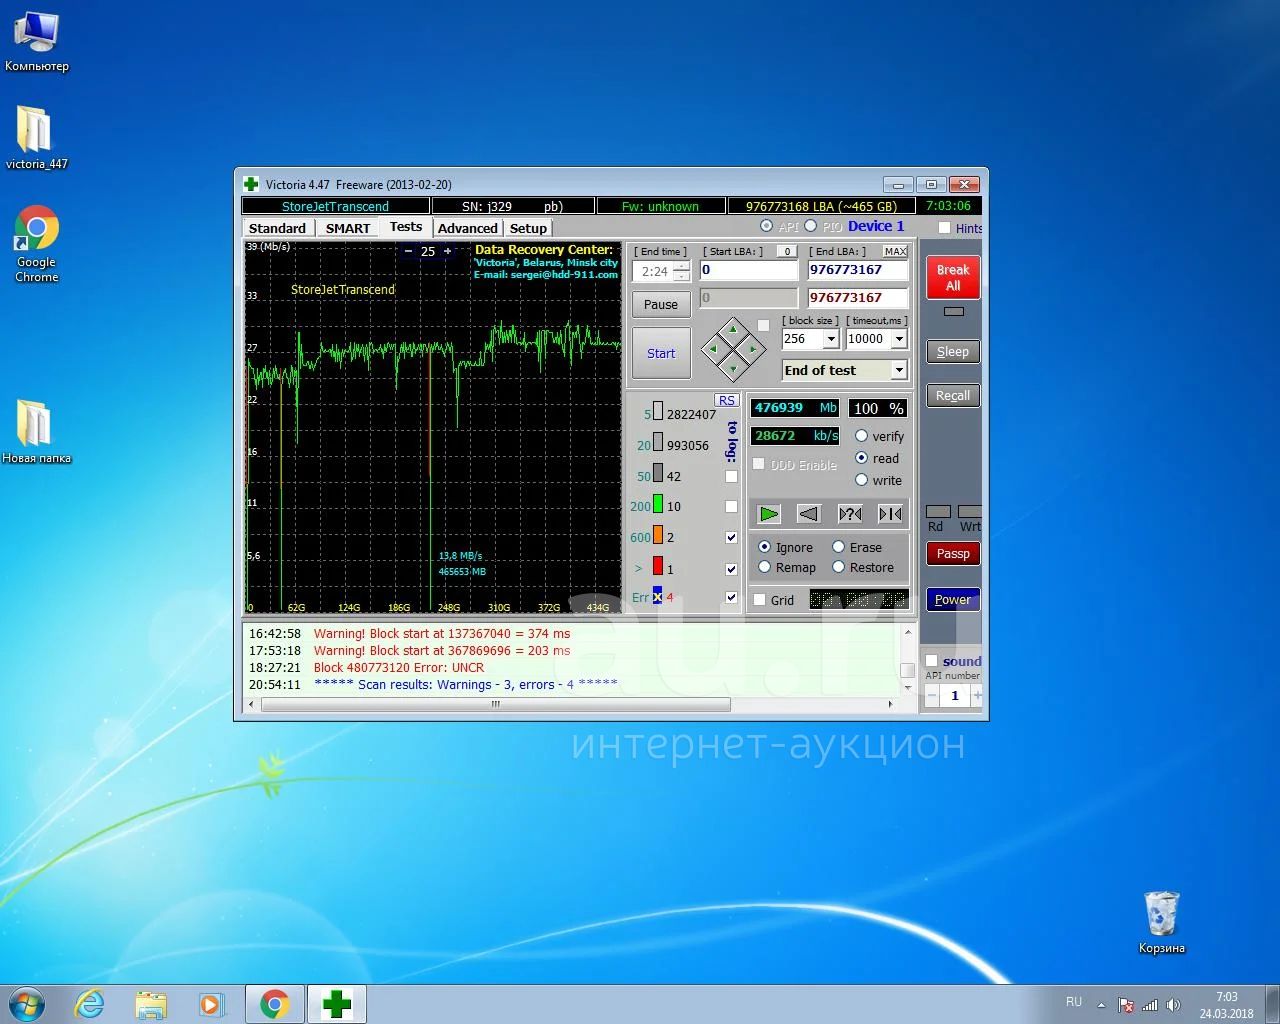Click the Sleep button
This screenshot has width=1280, height=1024.
pyautogui.click(x=953, y=351)
